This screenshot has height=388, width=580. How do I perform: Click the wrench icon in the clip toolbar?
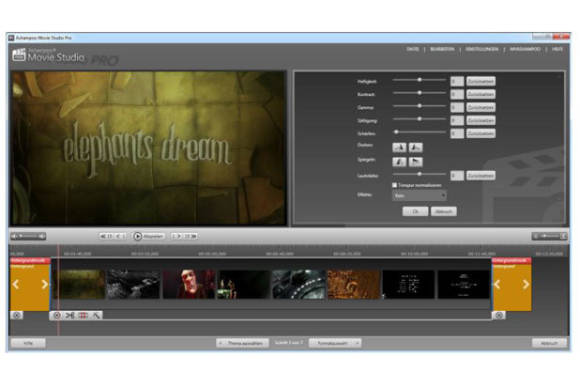coord(96,316)
